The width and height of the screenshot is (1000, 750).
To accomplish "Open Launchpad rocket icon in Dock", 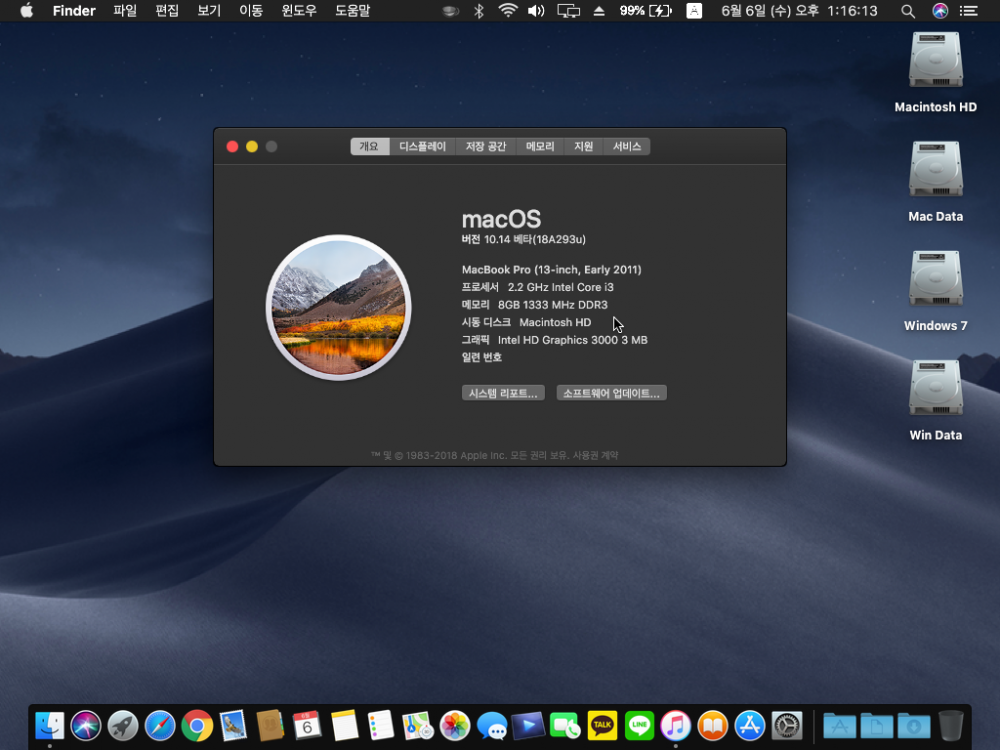I will [x=122, y=726].
